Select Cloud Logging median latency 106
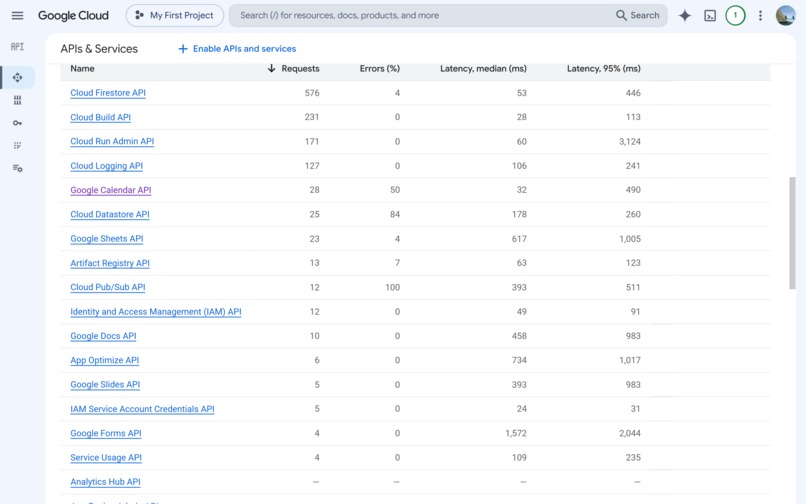The image size is (806, 504). pyautogui.click(x=519, y=166)
